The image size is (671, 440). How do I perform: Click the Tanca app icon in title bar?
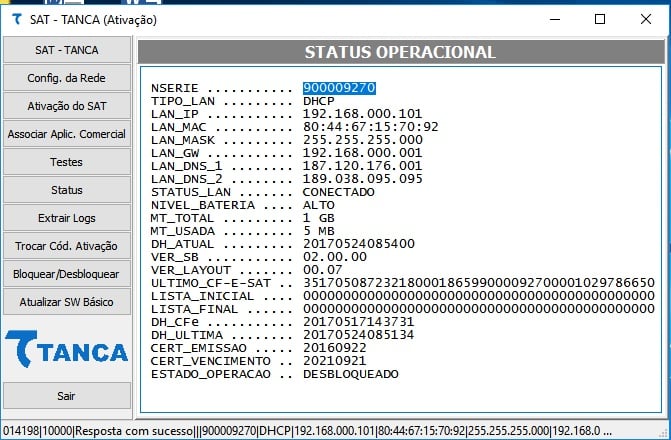(17, 19)
